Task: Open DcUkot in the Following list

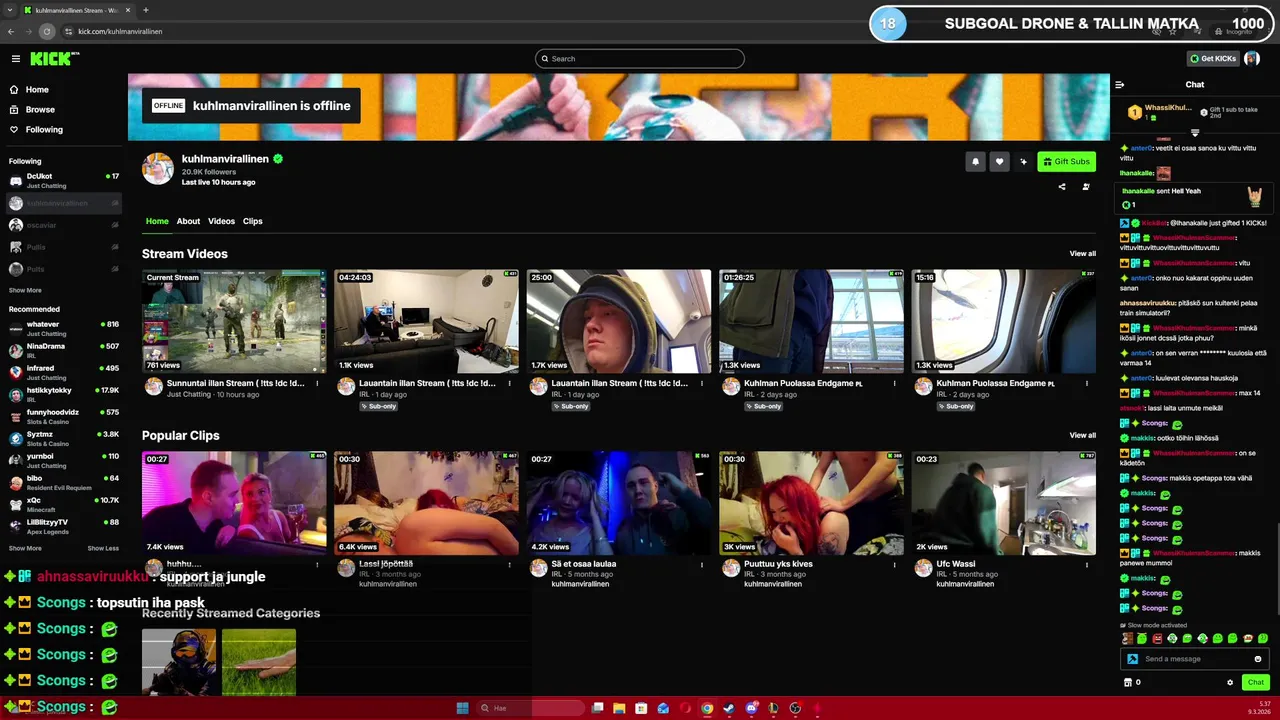Action: 64,180
